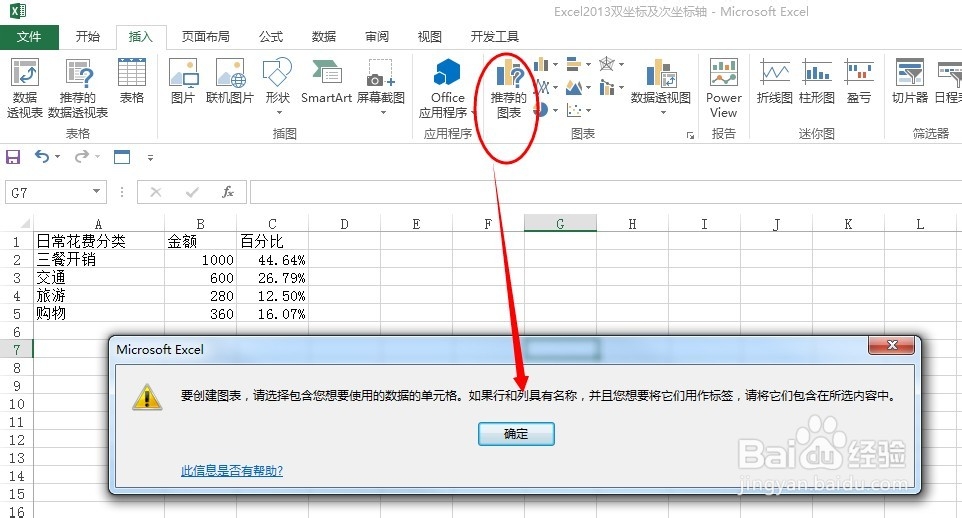Insert a SmartArt graphic

326,81
